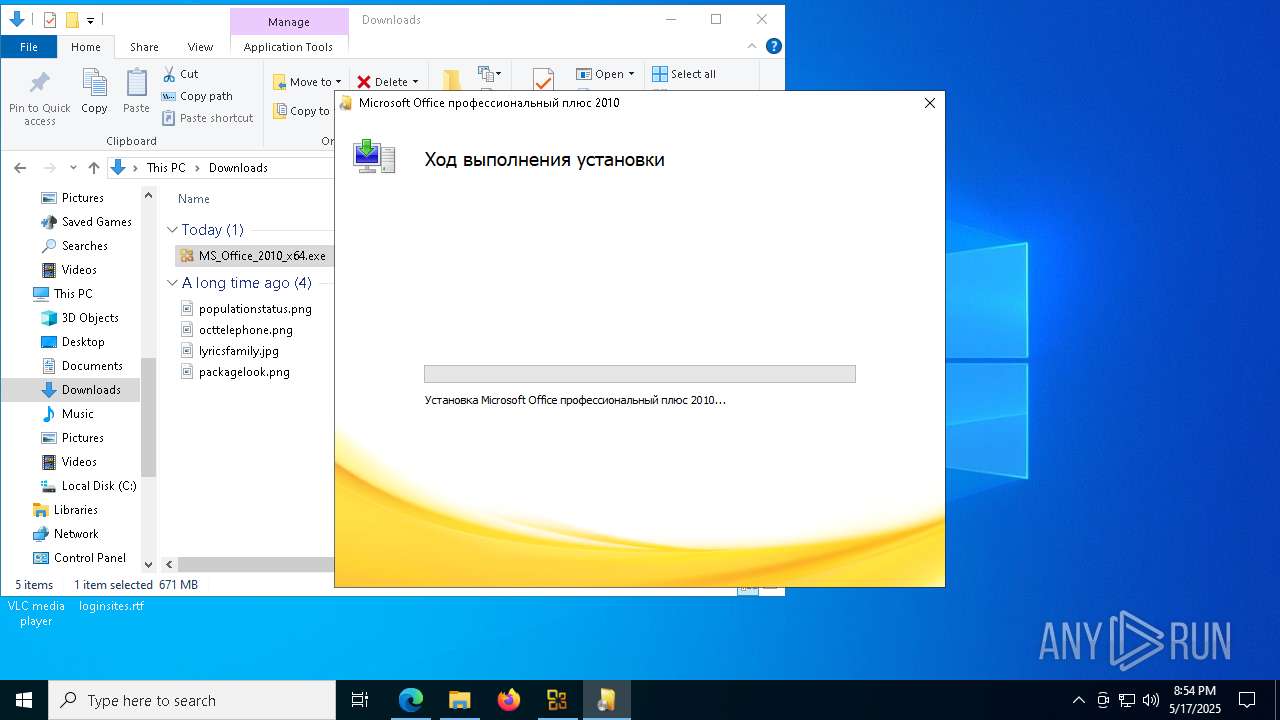
Task: Sort by the Name column header
Action: (194, 199)
